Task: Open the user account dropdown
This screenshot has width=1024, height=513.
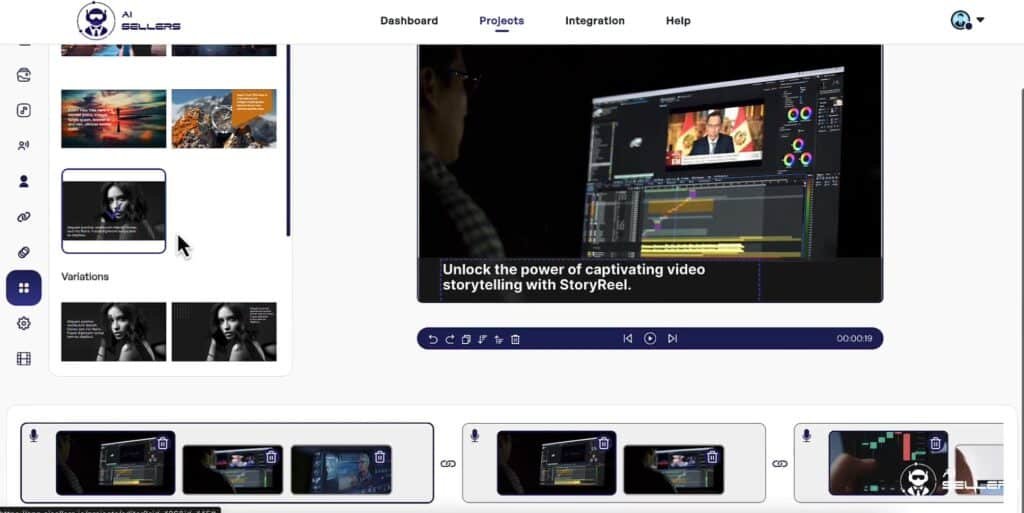Action: [x=967, y=20]
